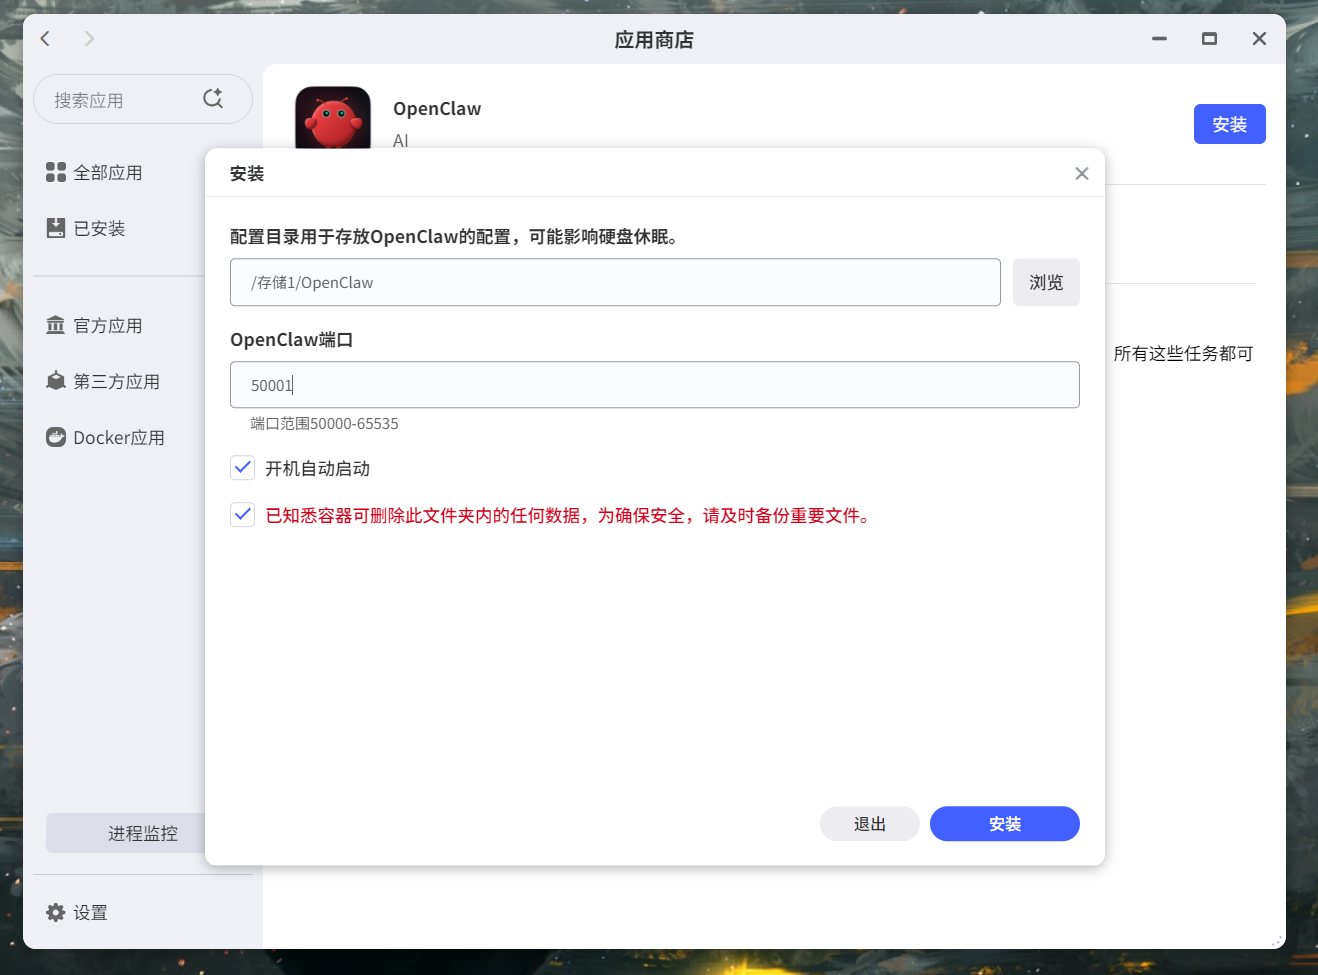Click the 浏览 button to browse directories
Screen dimensions: 1318x975
[x=1046, y=282]
